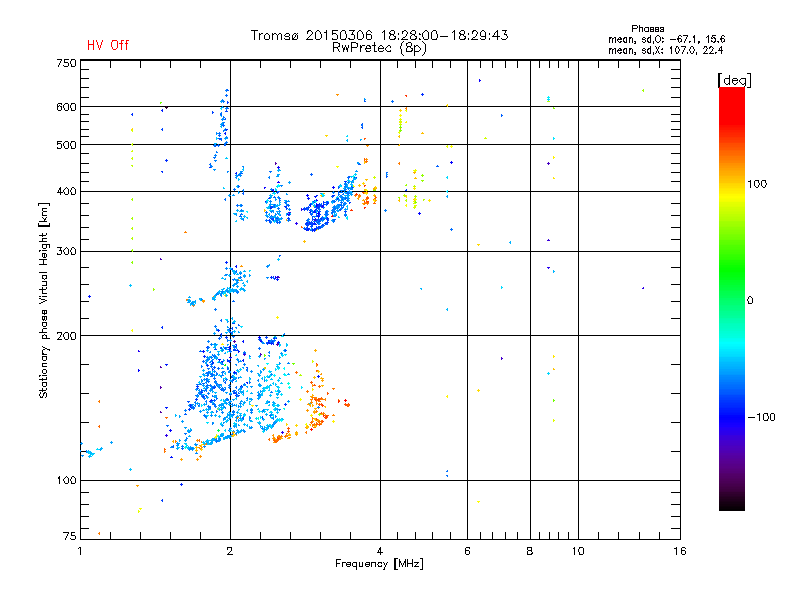Click the '100' height tick label on y-axis

tap(67, 480)
